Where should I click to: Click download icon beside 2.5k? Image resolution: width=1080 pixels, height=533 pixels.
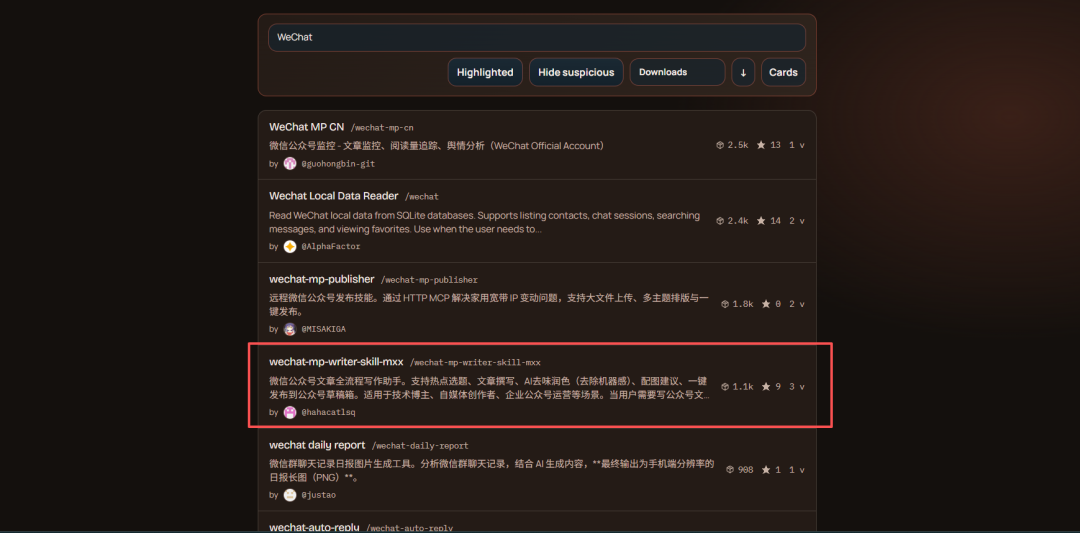click(720, 145)
